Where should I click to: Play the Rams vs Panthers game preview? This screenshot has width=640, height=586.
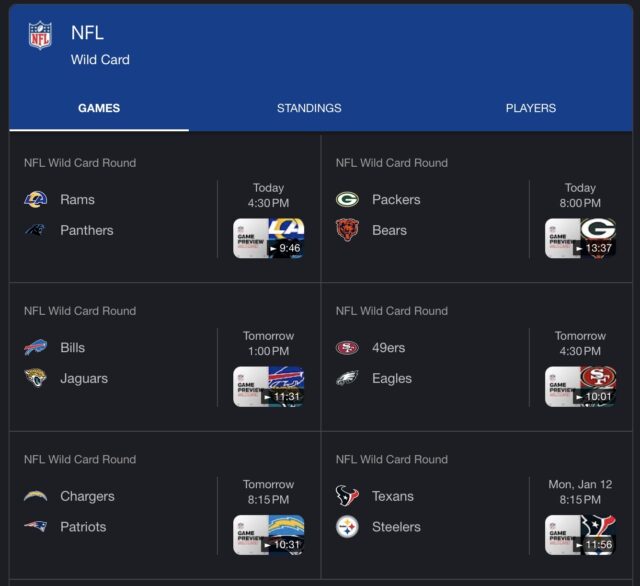click(x=268, y=239)
